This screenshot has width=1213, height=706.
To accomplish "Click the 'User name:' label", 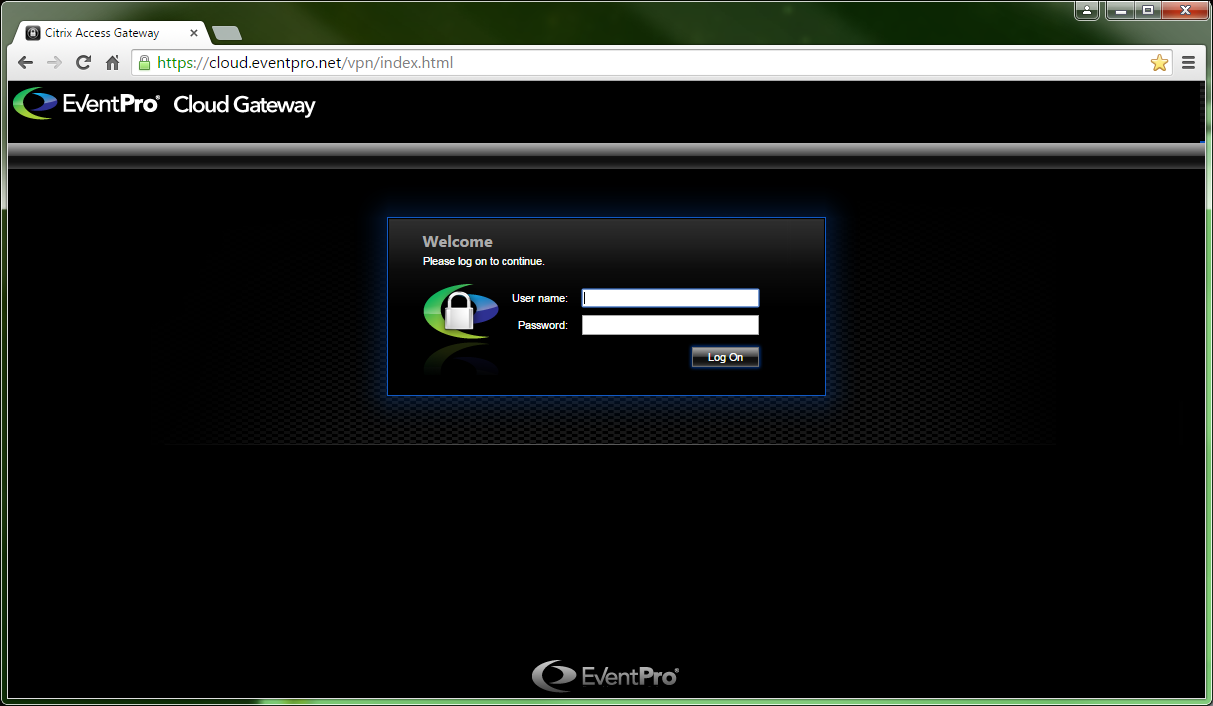I will [x=540, y=298].
